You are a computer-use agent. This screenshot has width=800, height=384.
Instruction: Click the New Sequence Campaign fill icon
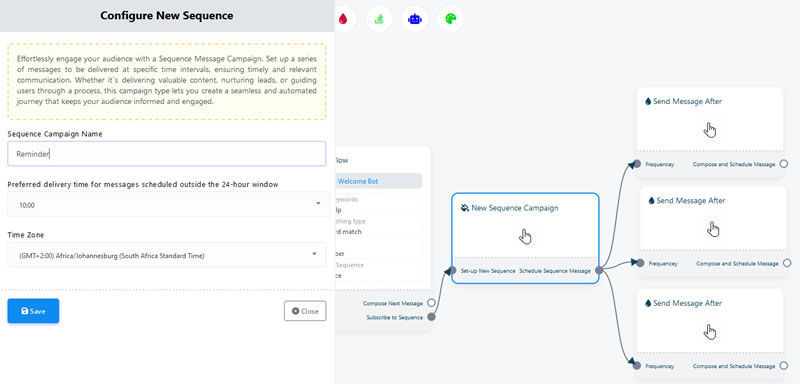tap(464, 208)
